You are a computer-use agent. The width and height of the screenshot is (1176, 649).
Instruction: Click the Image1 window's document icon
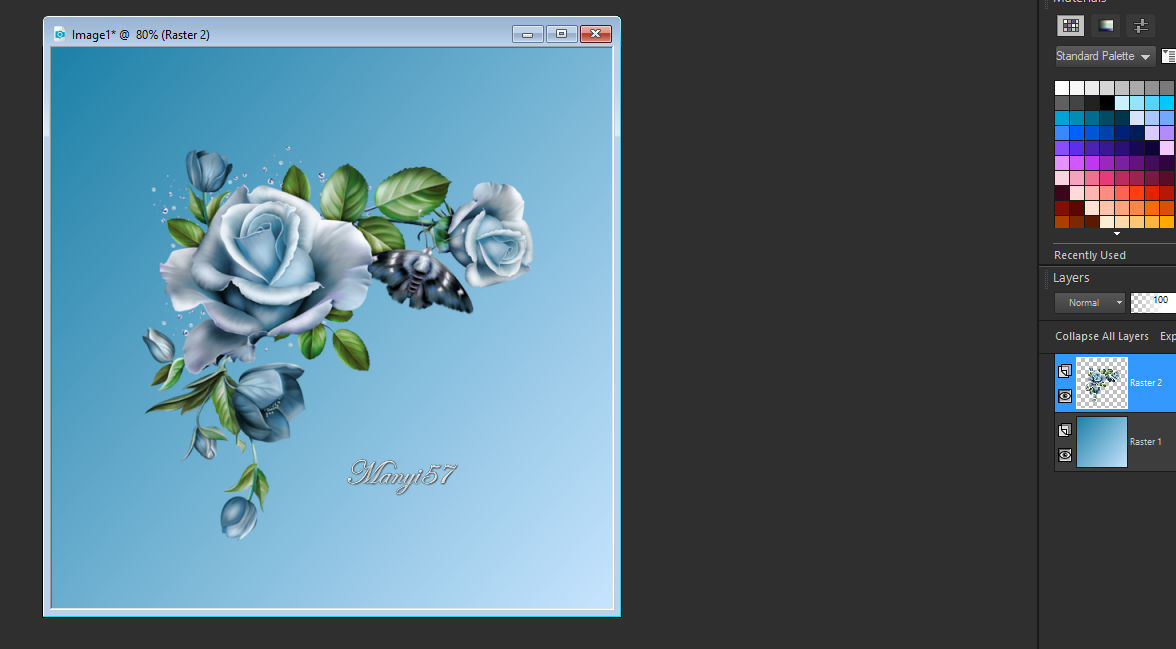60,35
